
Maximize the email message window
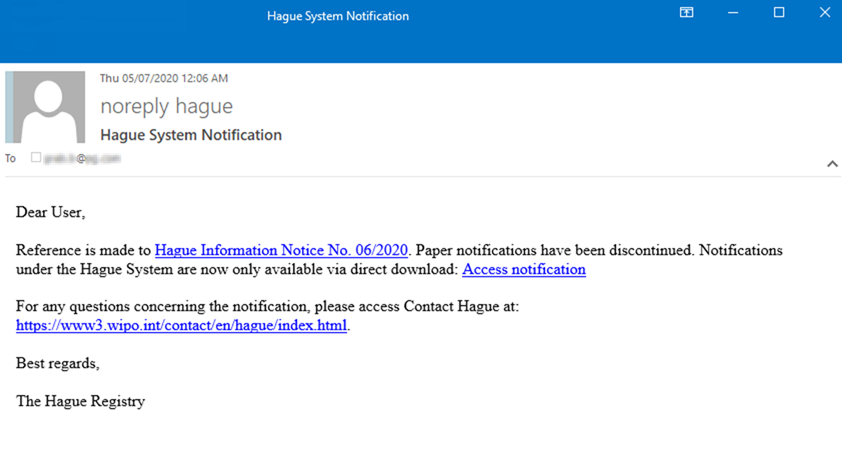click(x=779, y=13)
